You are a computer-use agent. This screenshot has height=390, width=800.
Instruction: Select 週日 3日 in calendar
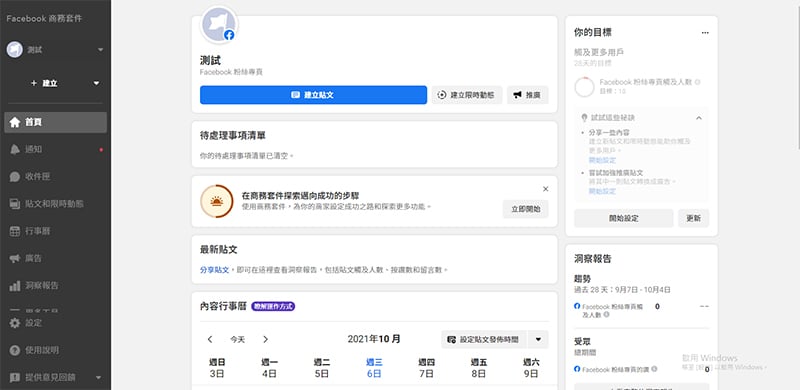217,368
